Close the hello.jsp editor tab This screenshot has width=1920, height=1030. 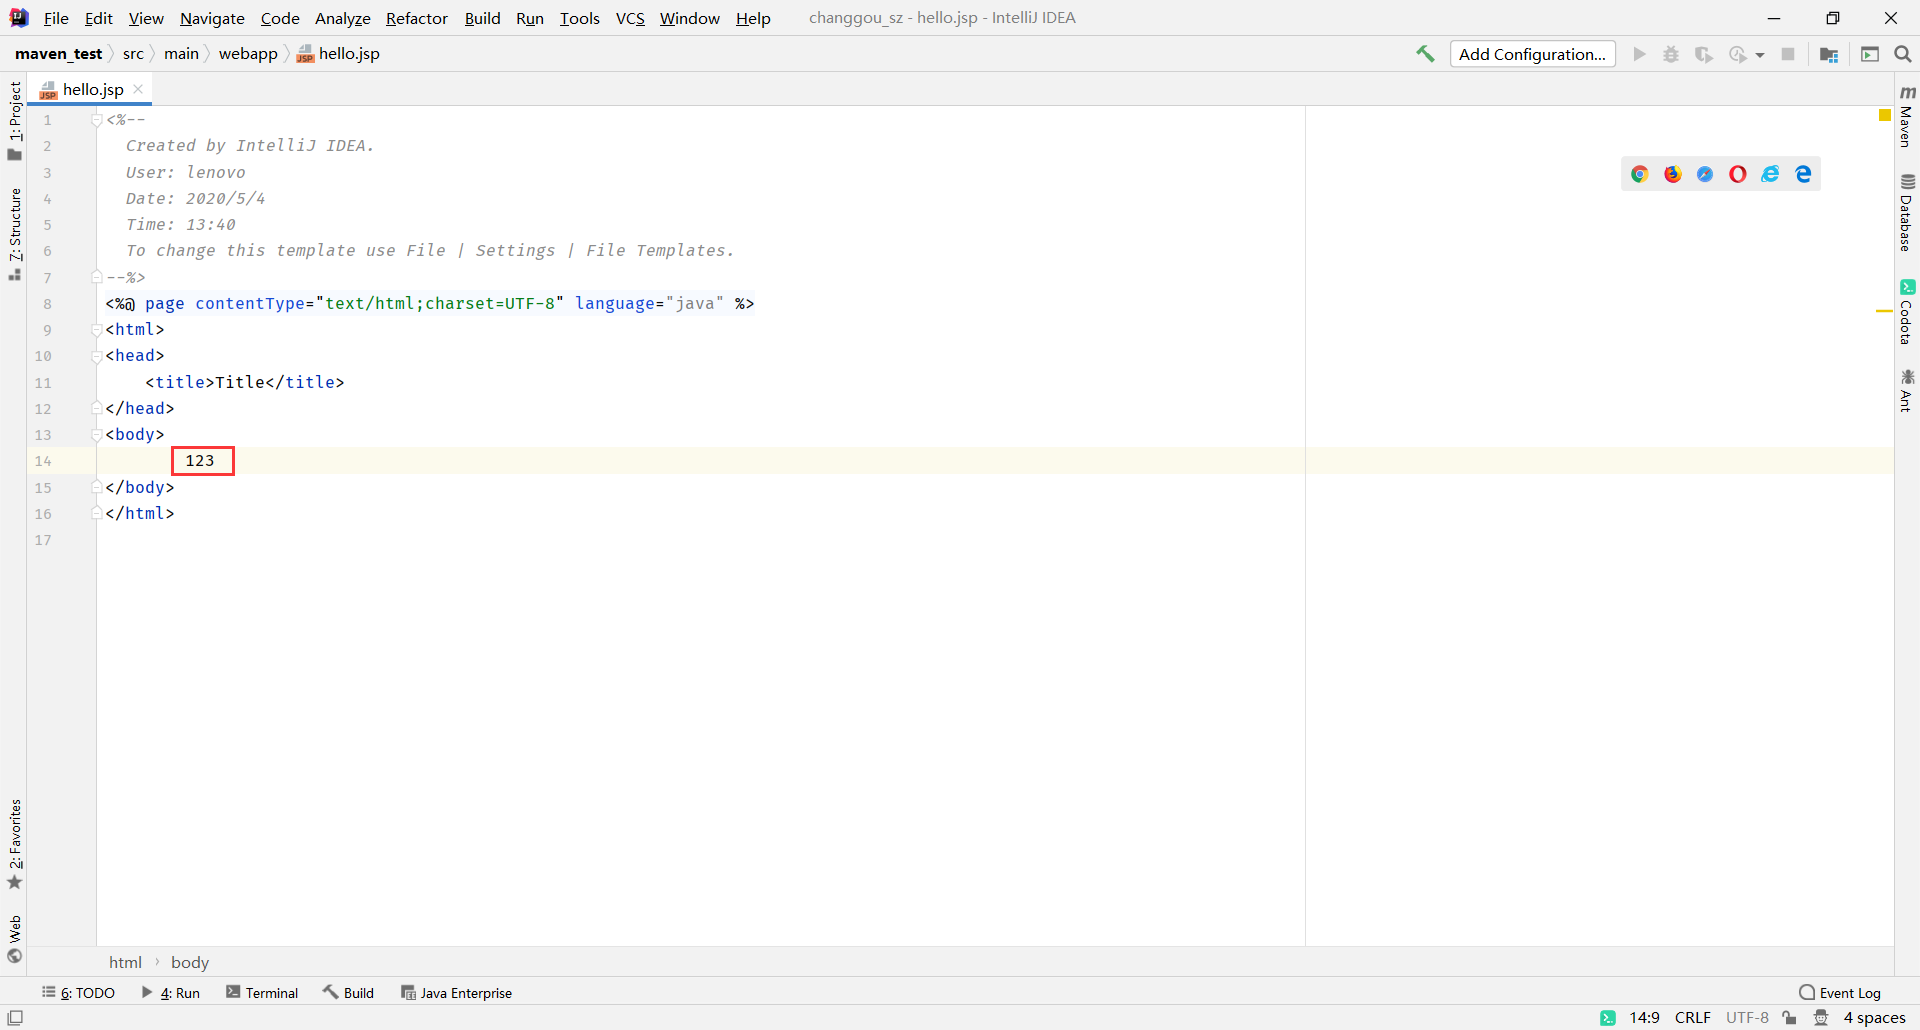point(139,90)
